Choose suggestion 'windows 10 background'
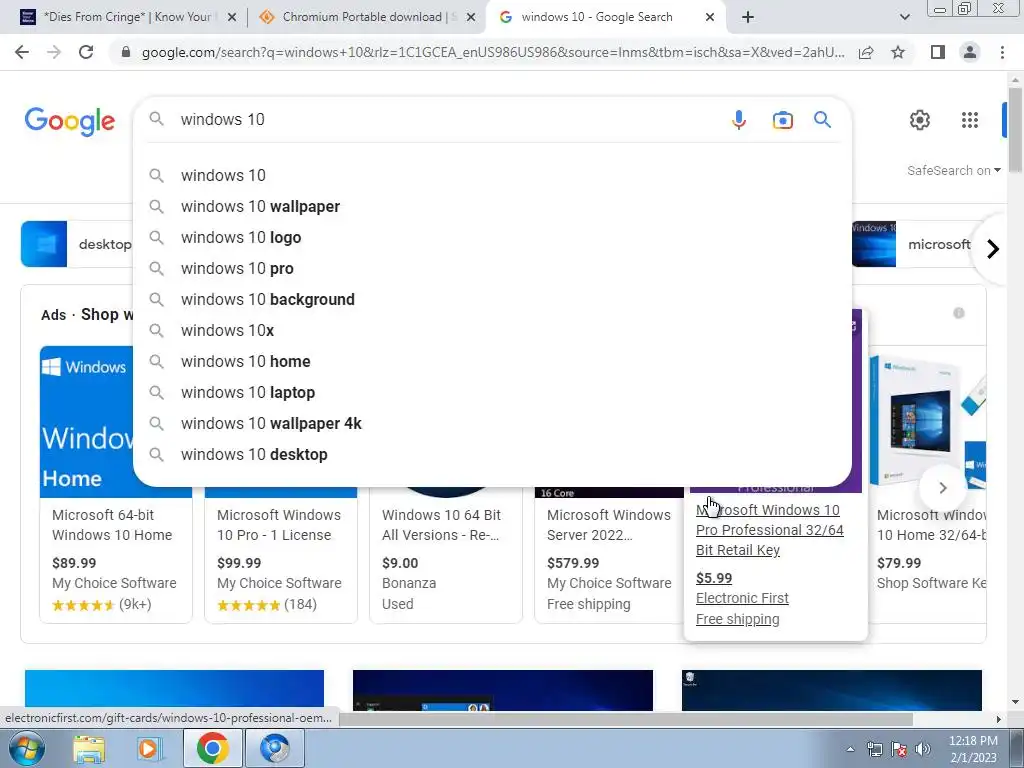Viewport: 1024px width, 768px height. click(492, 299)
